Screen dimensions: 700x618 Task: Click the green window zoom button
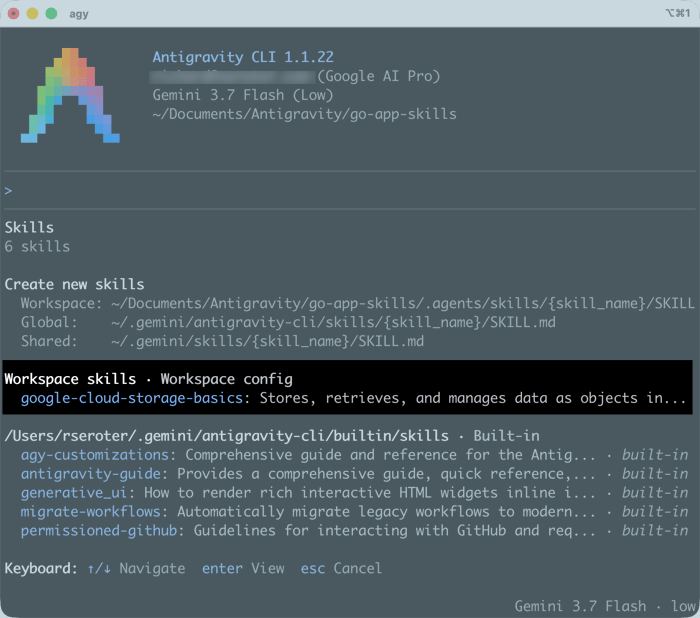point(51,14)
